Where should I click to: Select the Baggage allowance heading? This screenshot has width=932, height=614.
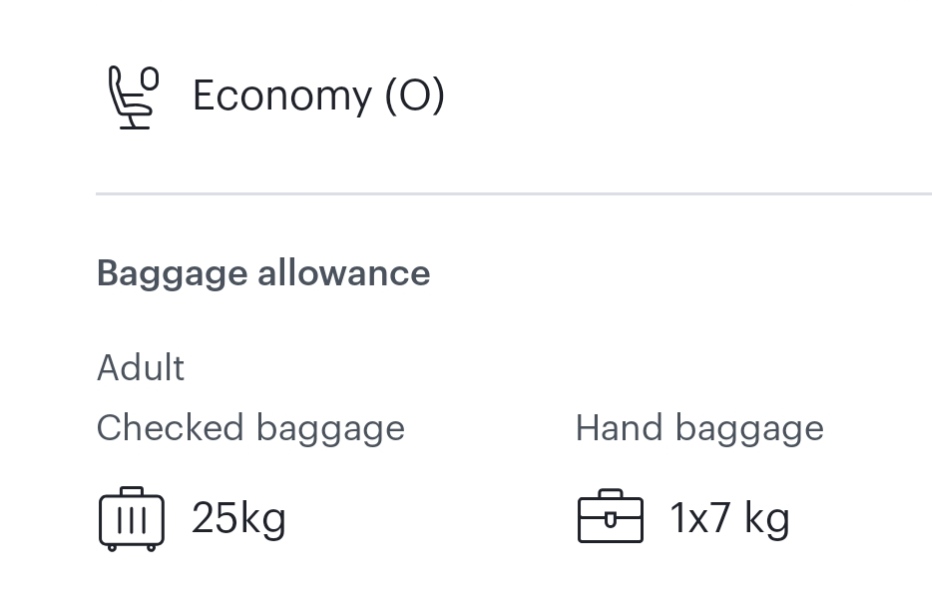point(263,274)
